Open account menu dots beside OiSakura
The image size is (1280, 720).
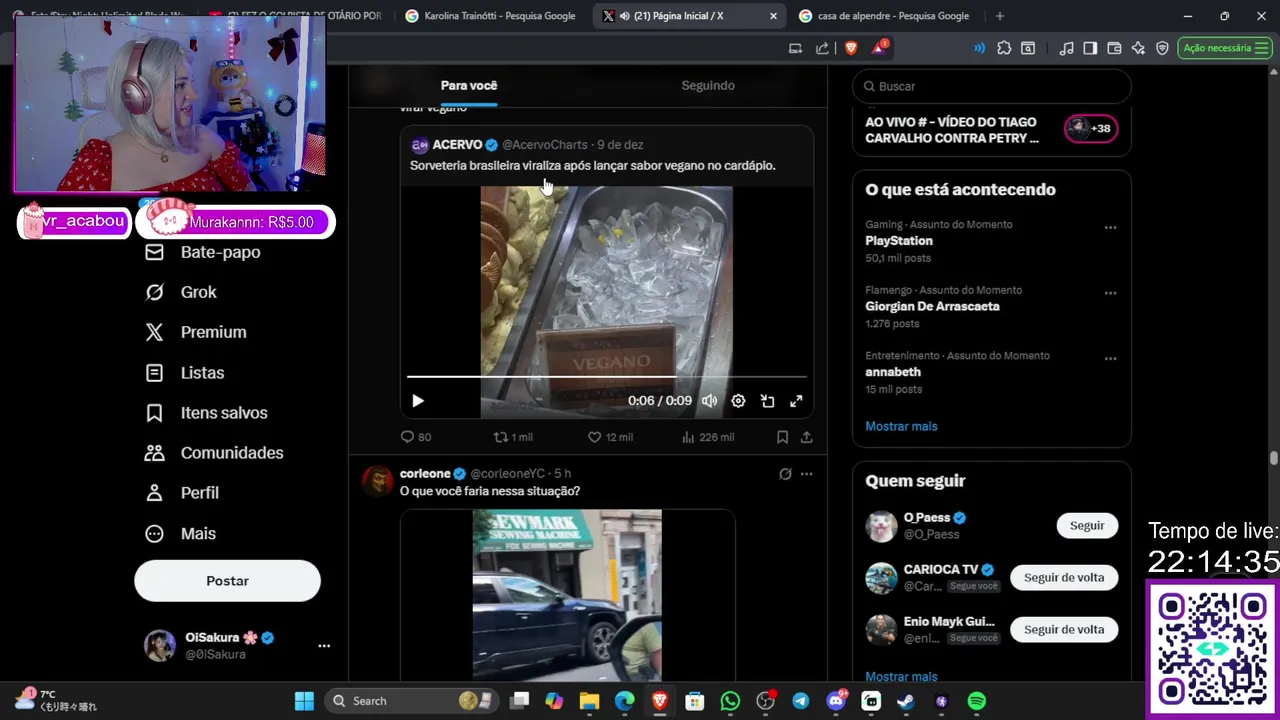tap(324, 646)
